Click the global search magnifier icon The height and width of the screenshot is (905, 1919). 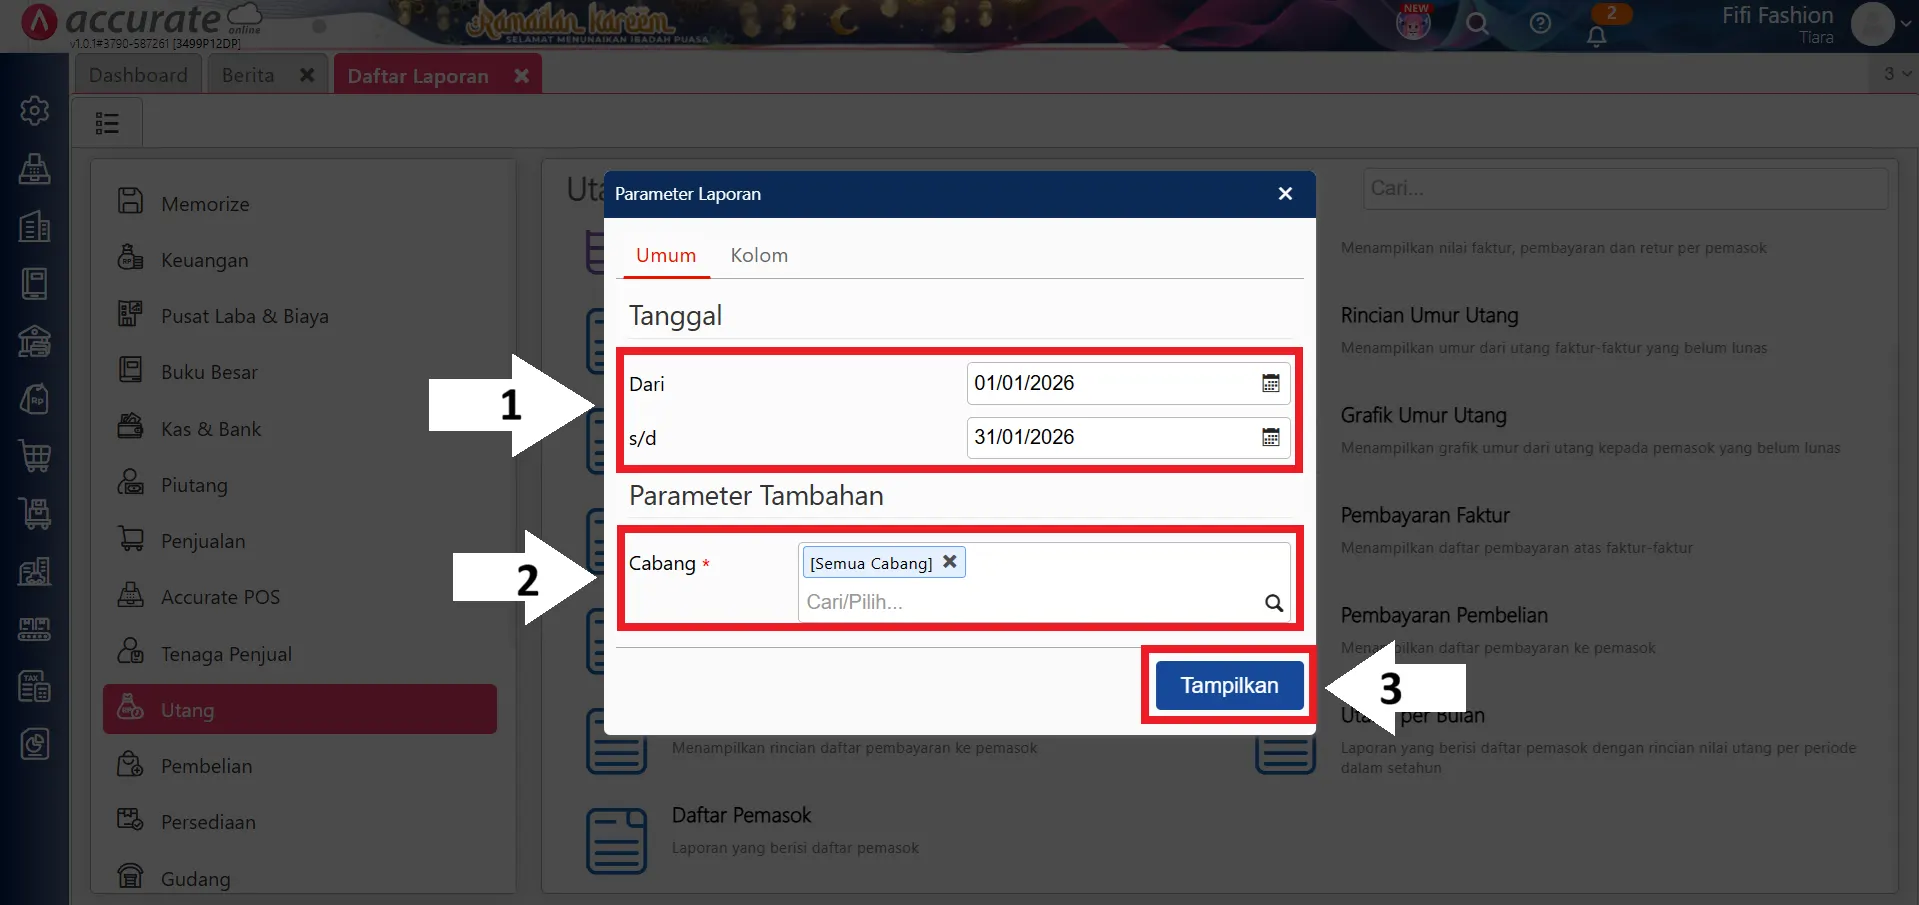pos(1477,24)
